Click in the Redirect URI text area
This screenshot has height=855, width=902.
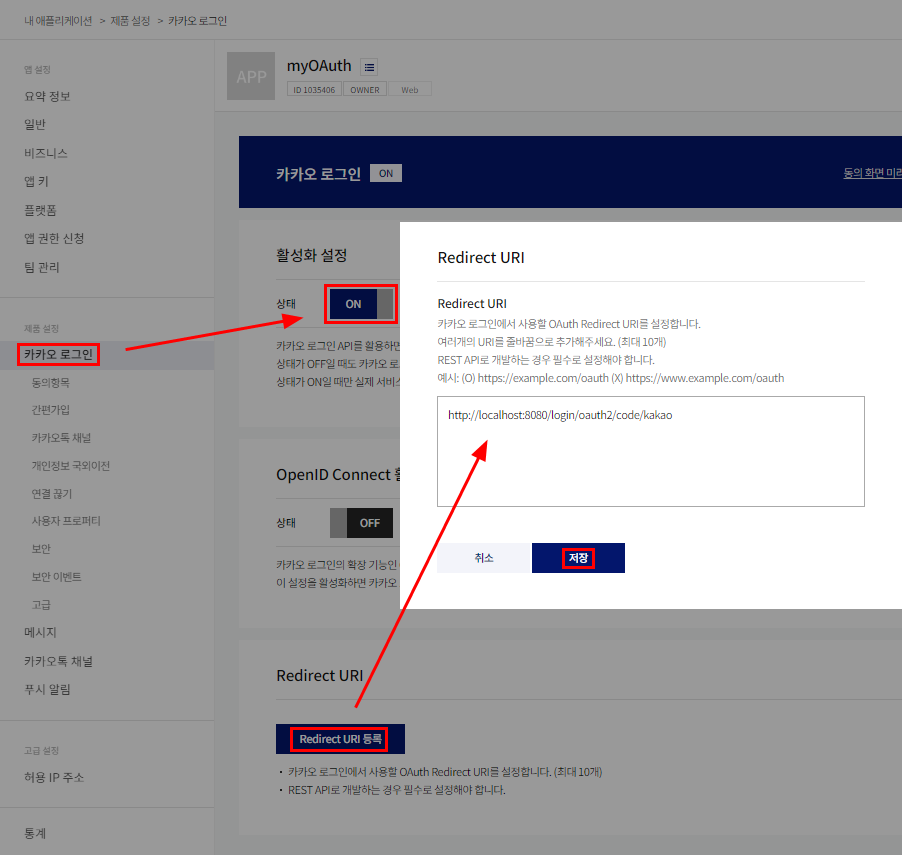coord(651,452)
